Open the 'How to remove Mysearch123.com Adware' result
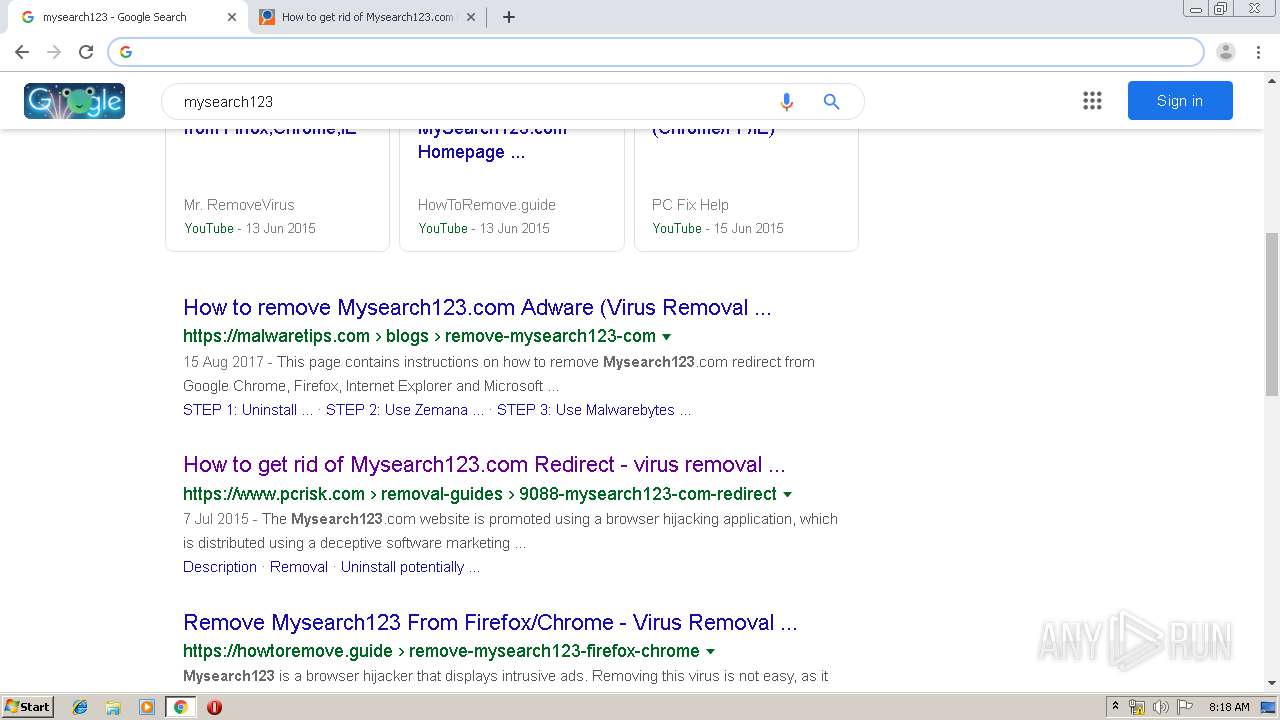This screenshot has height=720, width=1280. [477, 307]
